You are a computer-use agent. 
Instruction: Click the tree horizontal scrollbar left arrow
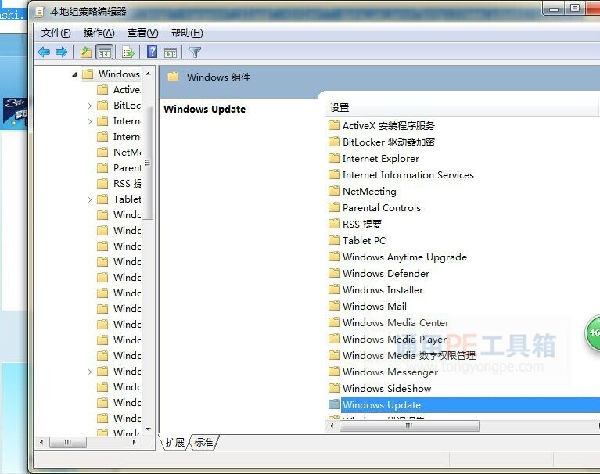41,442
